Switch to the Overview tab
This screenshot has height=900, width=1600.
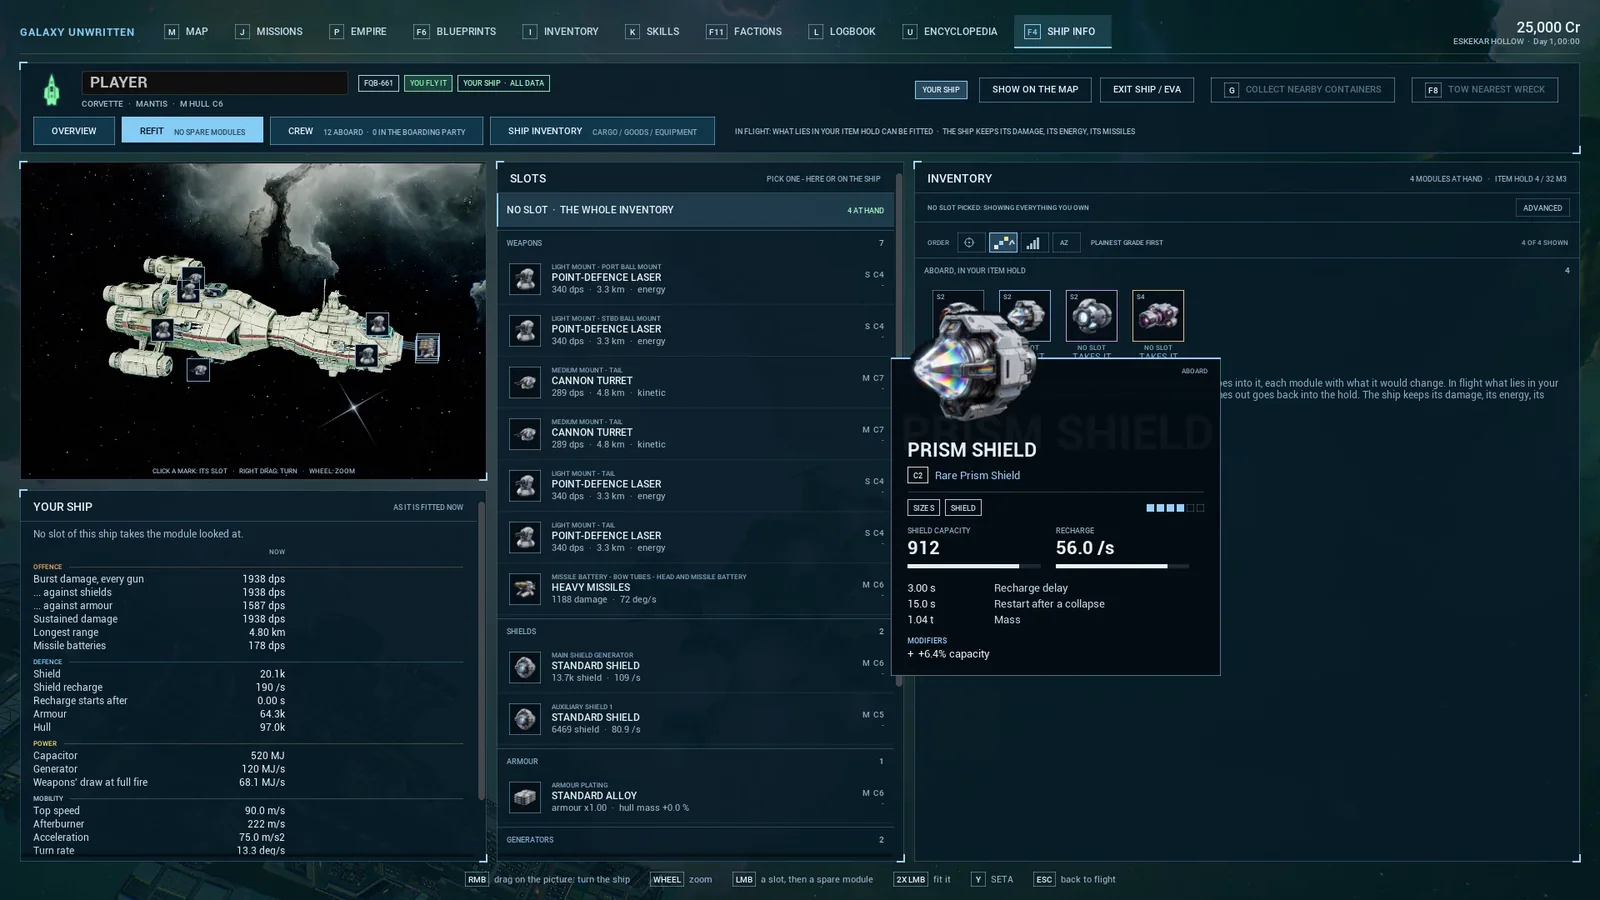(x=74, y=131)
